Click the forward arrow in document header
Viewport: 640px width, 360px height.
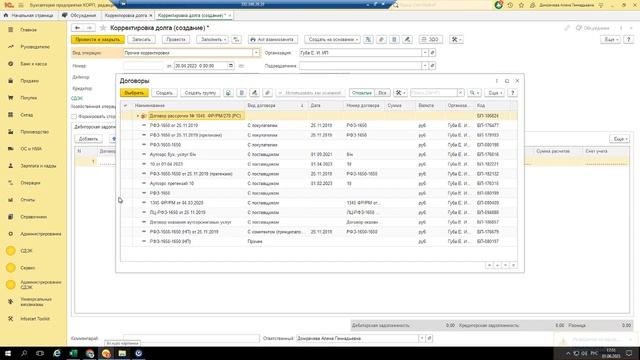tap(89, 28)
